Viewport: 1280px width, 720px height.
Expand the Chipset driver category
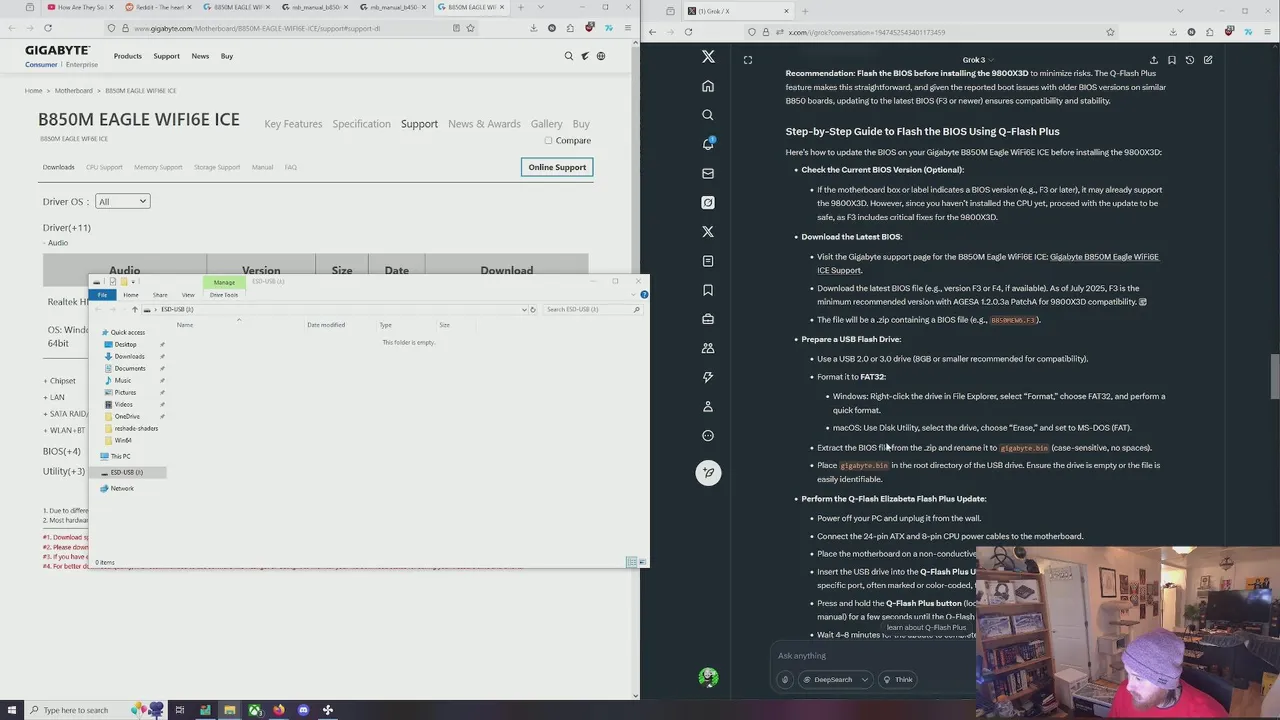(59, 381)
